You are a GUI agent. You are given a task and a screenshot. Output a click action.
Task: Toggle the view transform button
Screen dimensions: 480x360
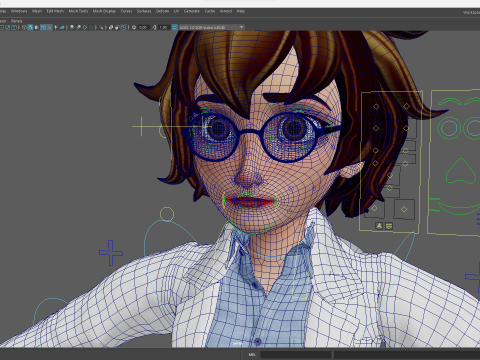click(174, 27)
